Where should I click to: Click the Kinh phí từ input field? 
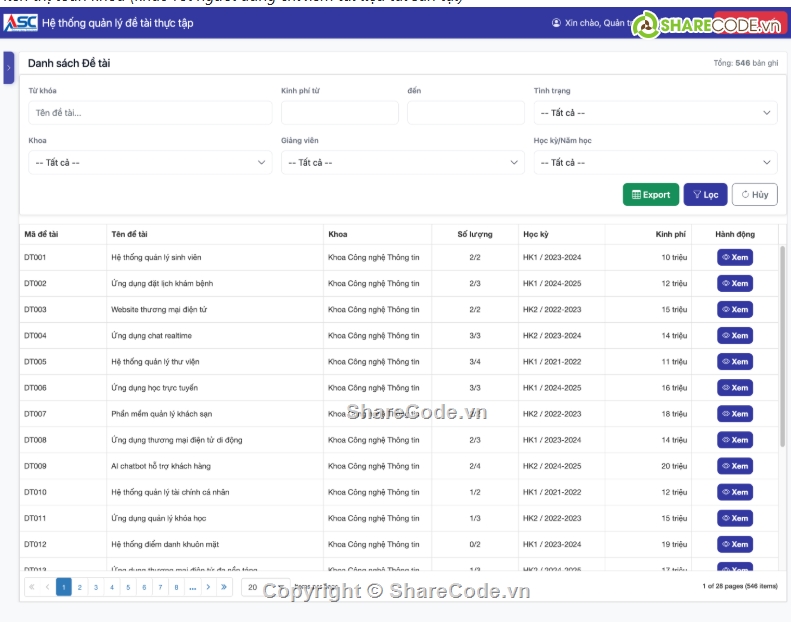click(339, 113)
